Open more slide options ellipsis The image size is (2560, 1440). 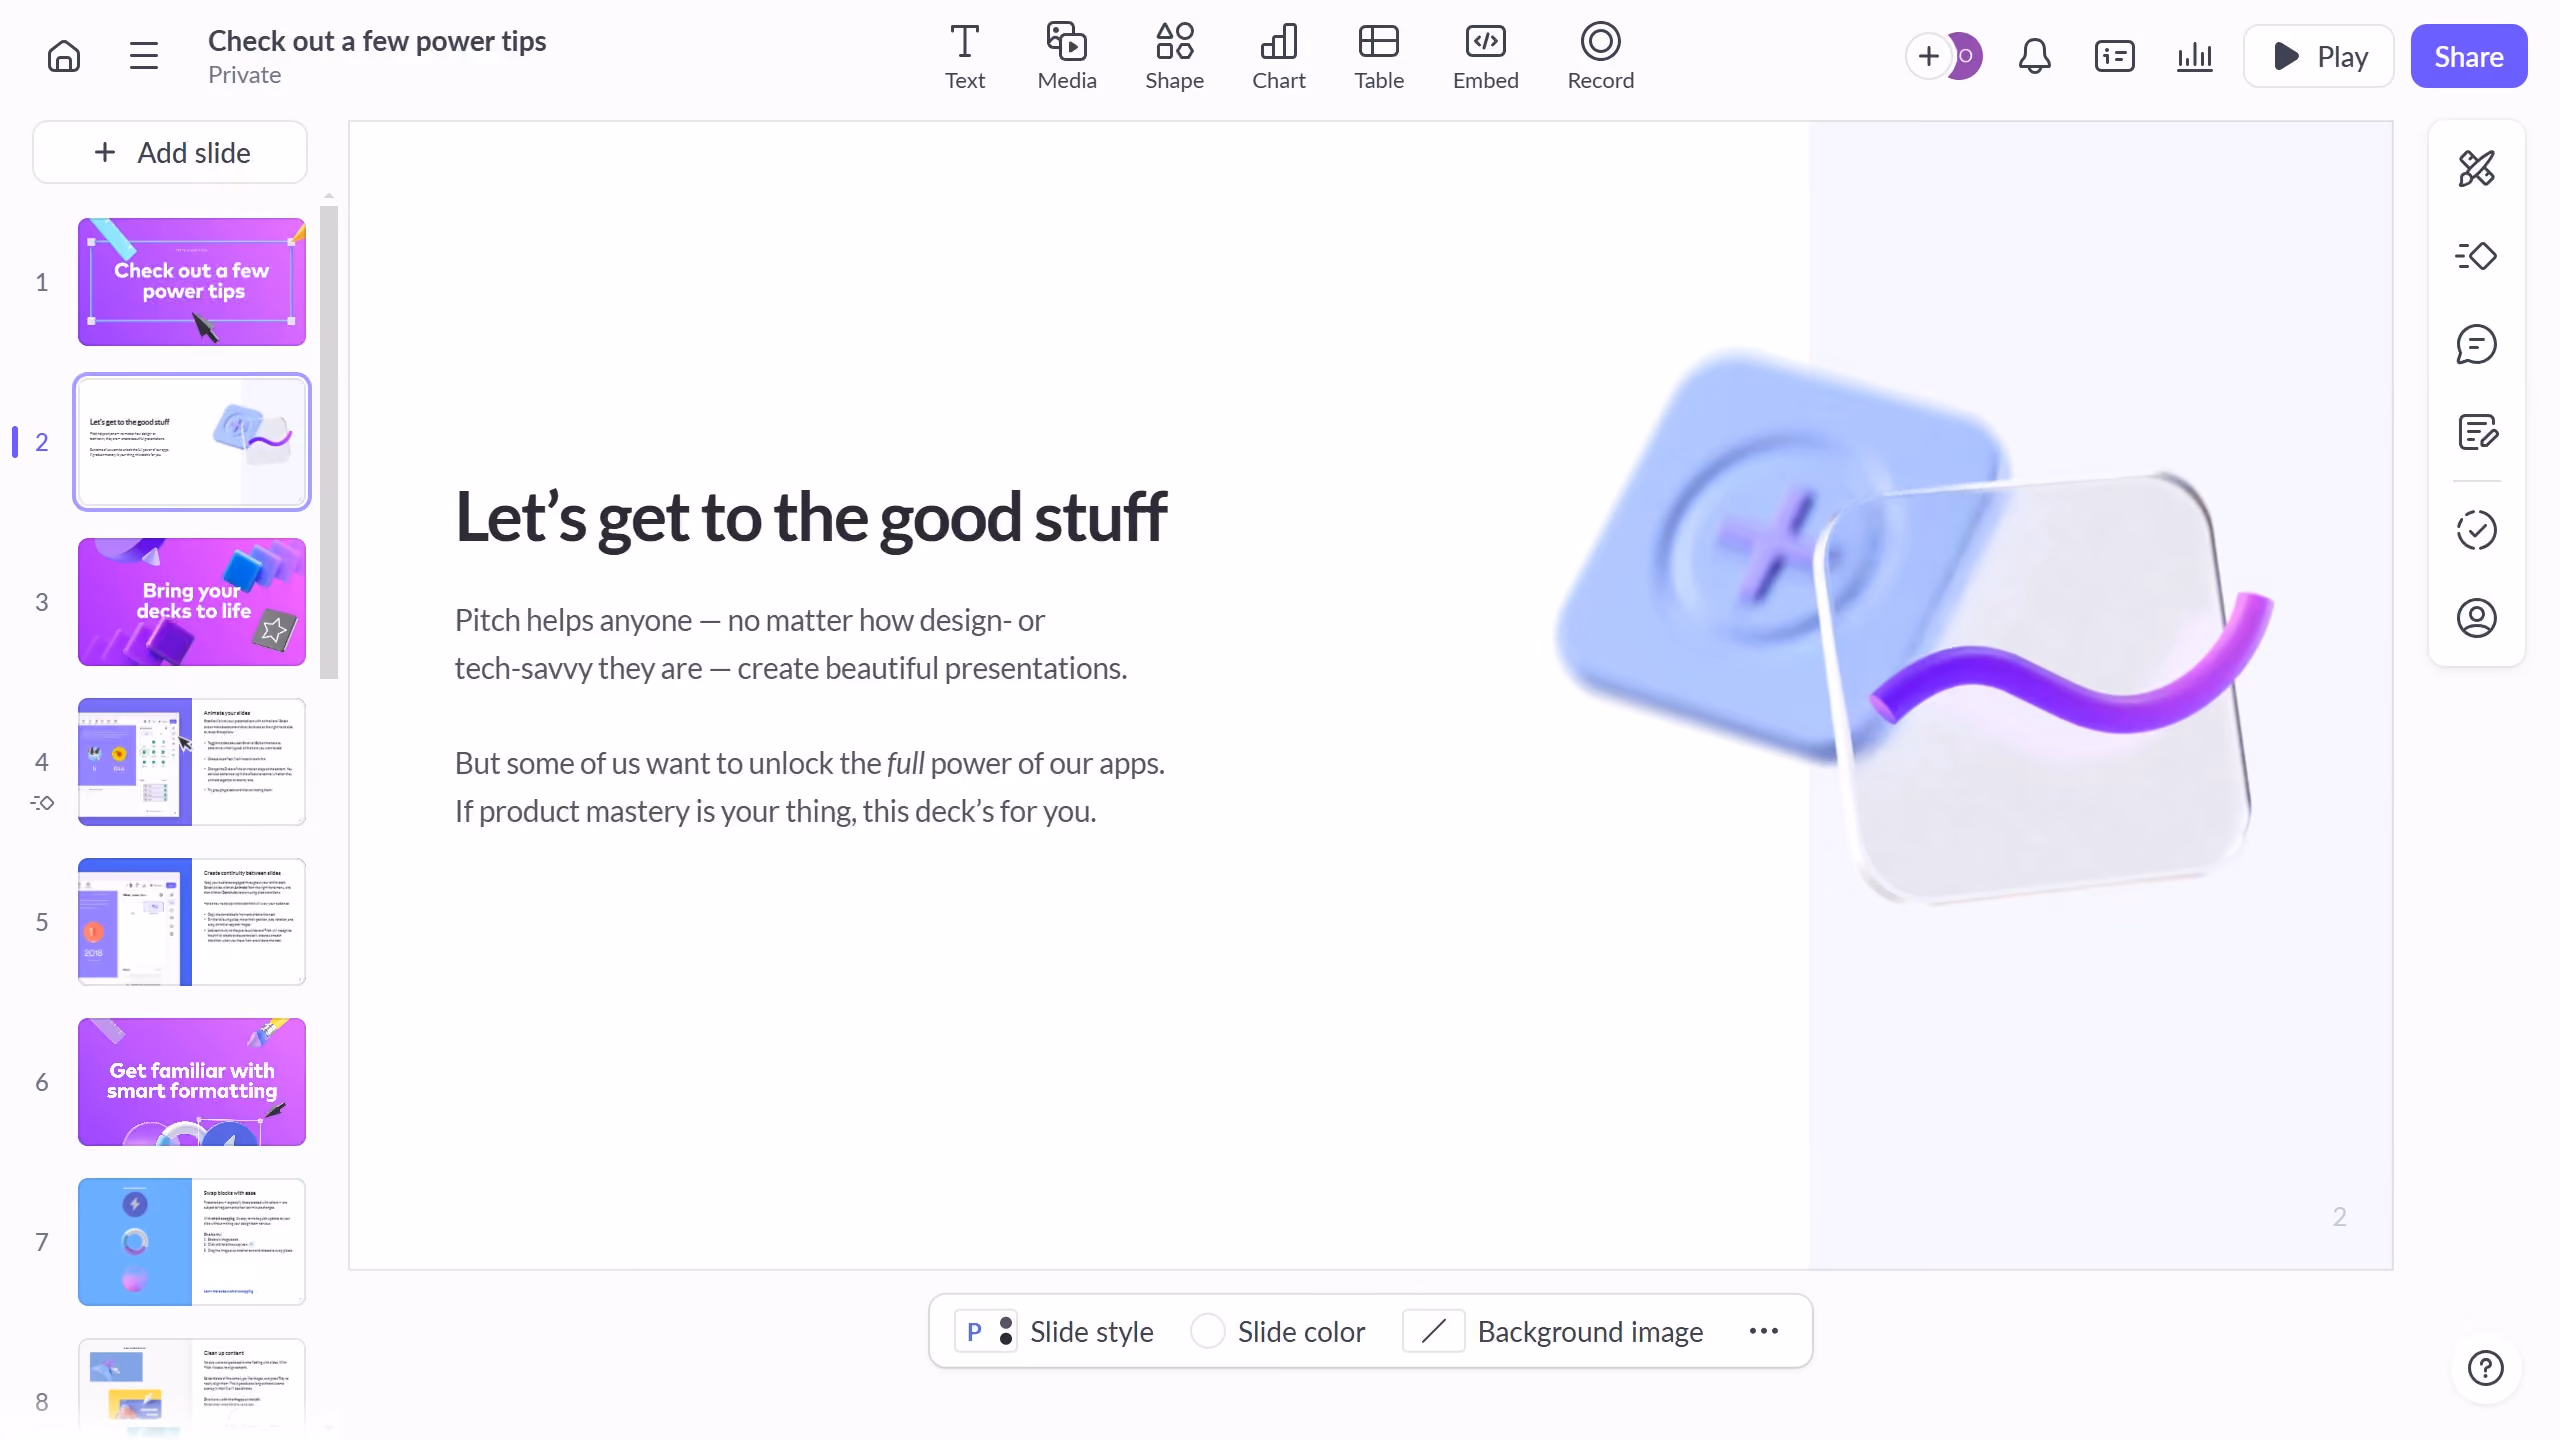(1764, 1331)
